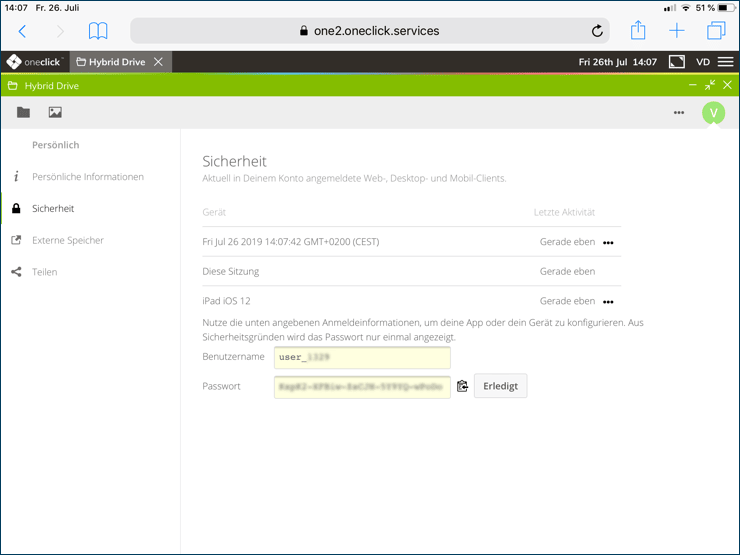Open the image gallery icon
Viewport: 740px width, 555px height.
point(55,113)
